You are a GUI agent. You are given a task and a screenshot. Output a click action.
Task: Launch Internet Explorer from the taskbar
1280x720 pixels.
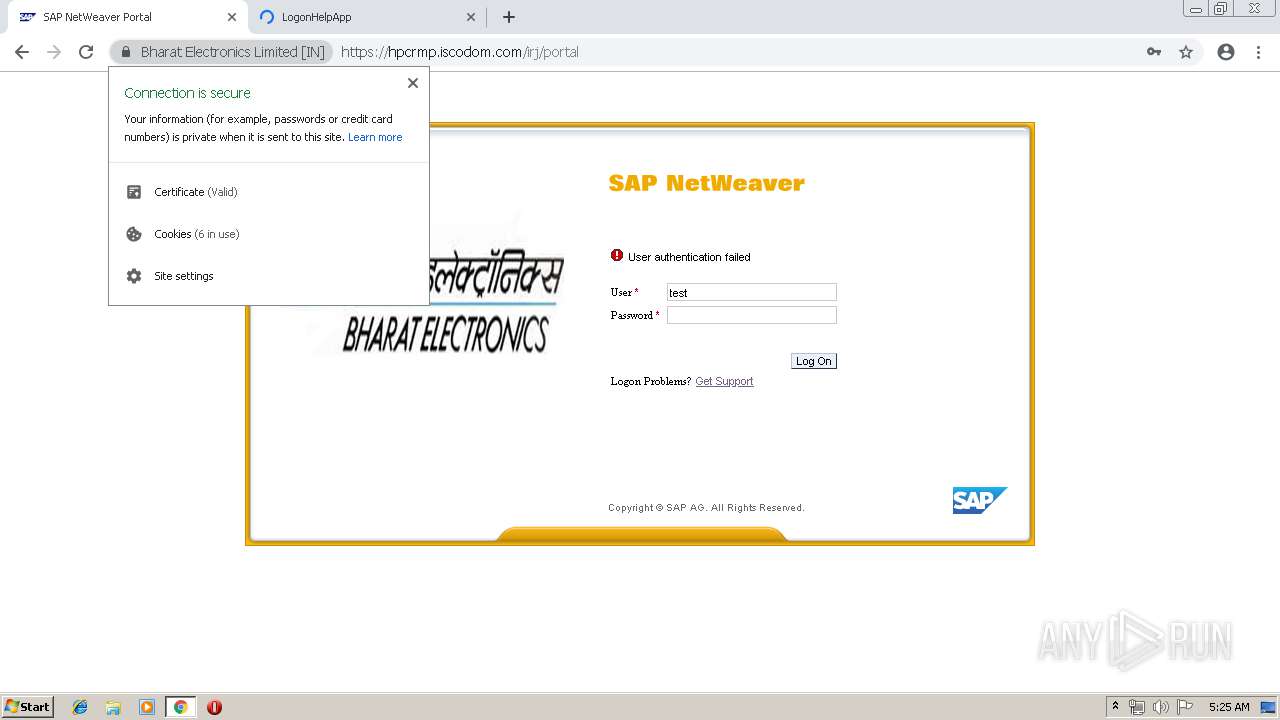click(x=80, y=707)
